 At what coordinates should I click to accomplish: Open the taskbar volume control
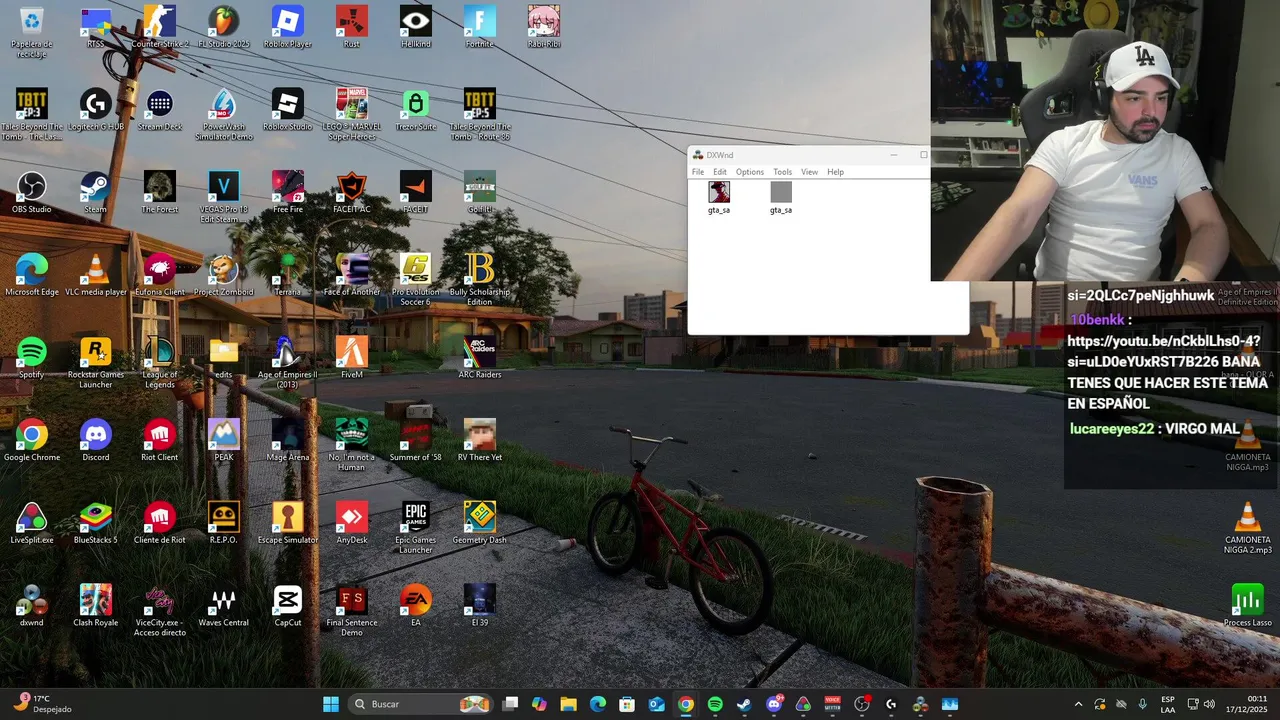(1211, 704)
